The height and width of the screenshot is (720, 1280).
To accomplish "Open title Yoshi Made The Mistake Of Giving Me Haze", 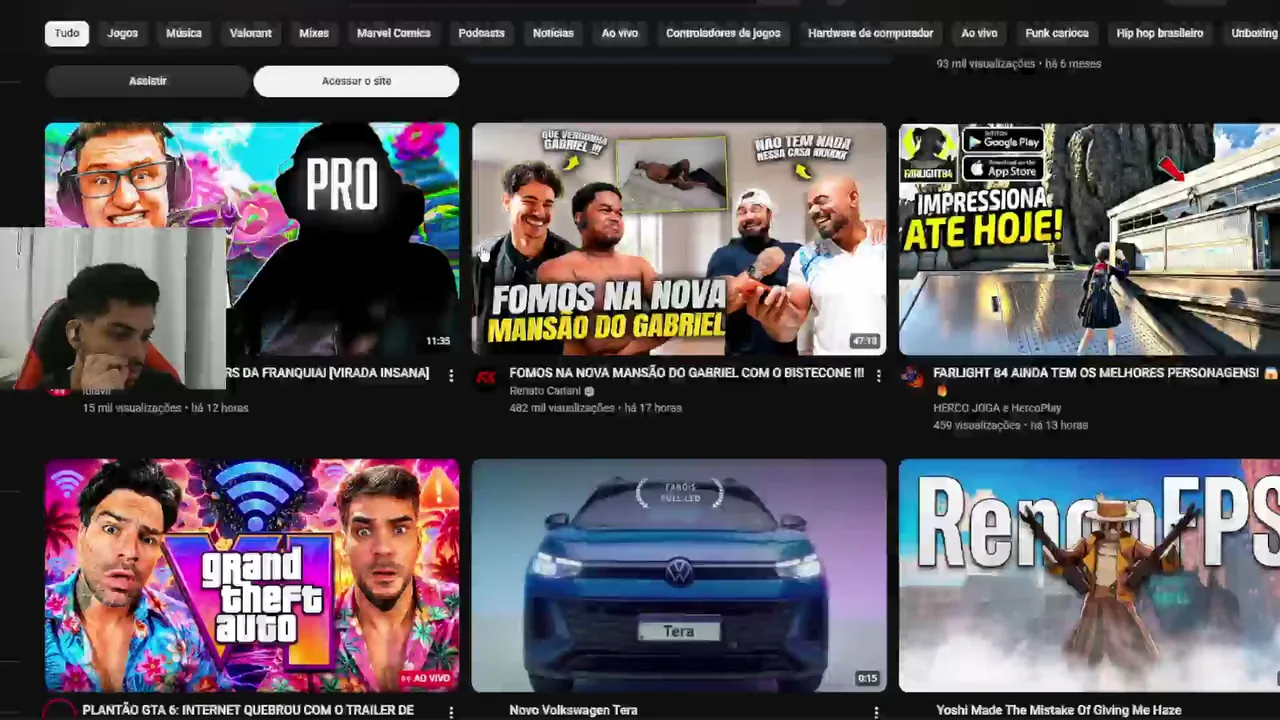I will tap(1058, 710).
